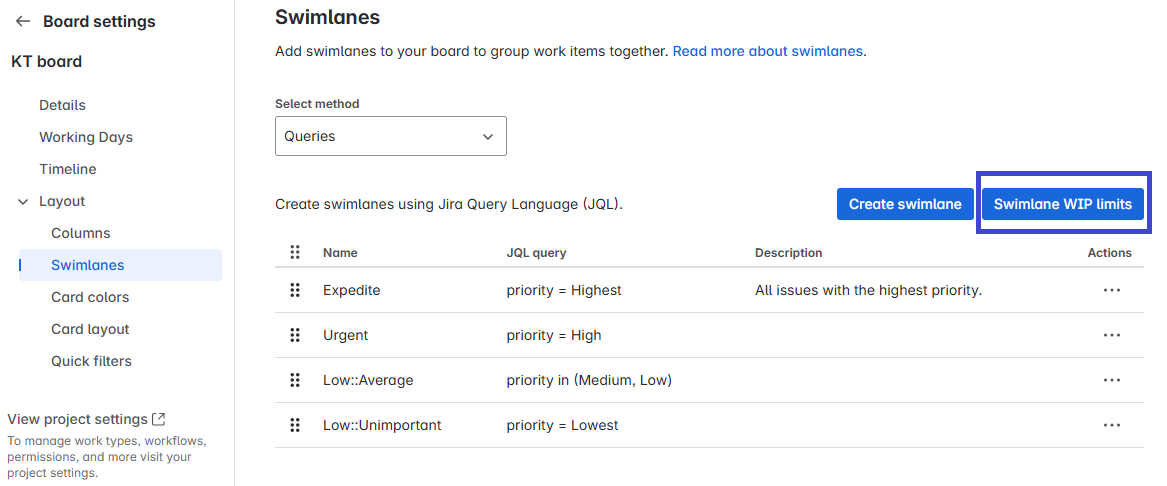Screen dimensions: 1167x486
Task: Open the Working Days settings page
Action: pyautogui.click(x=86, y=137)
